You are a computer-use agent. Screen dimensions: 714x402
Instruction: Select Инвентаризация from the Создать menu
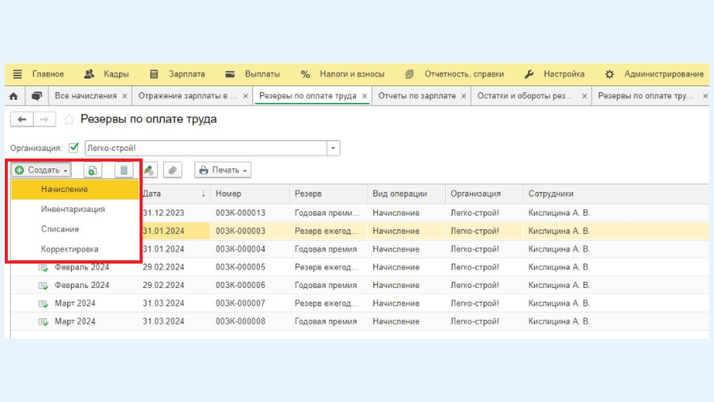[x=73, y=209]
